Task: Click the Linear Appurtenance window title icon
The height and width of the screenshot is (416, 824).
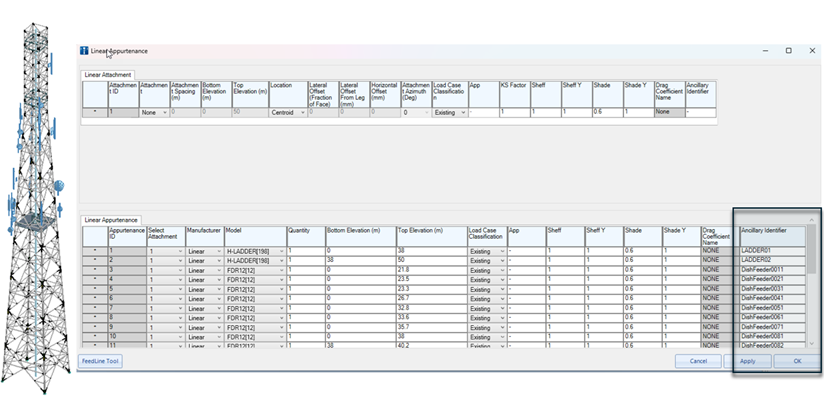Action: (x=84, y=50)
